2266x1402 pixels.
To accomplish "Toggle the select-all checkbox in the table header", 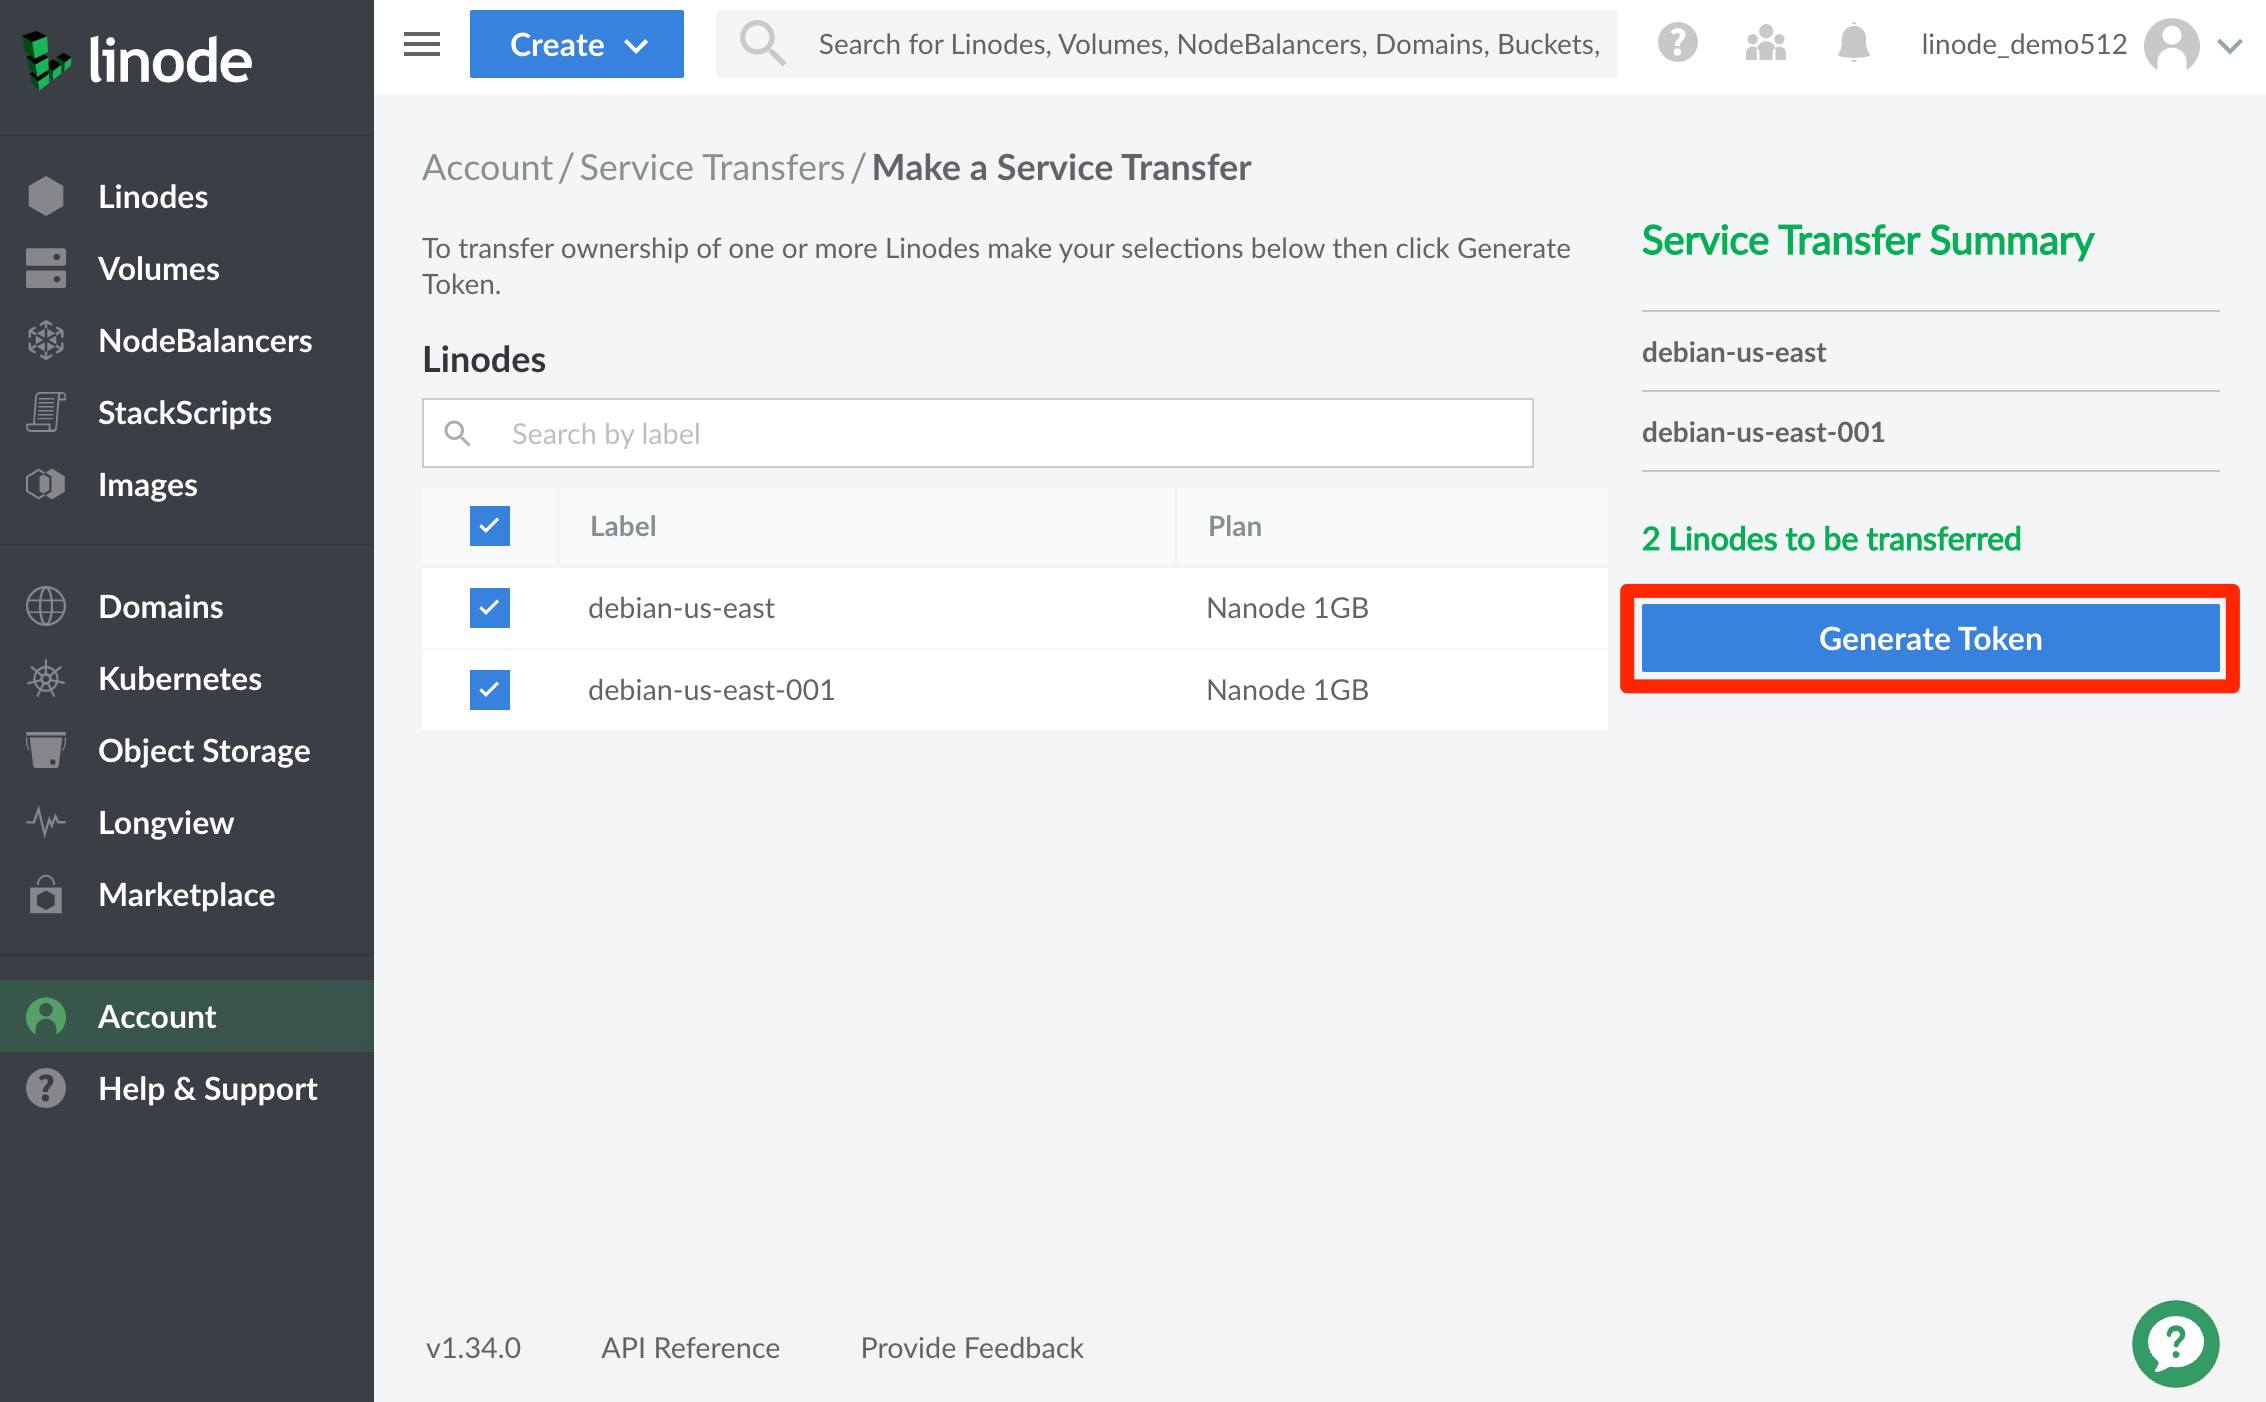I will pos(489,525).
